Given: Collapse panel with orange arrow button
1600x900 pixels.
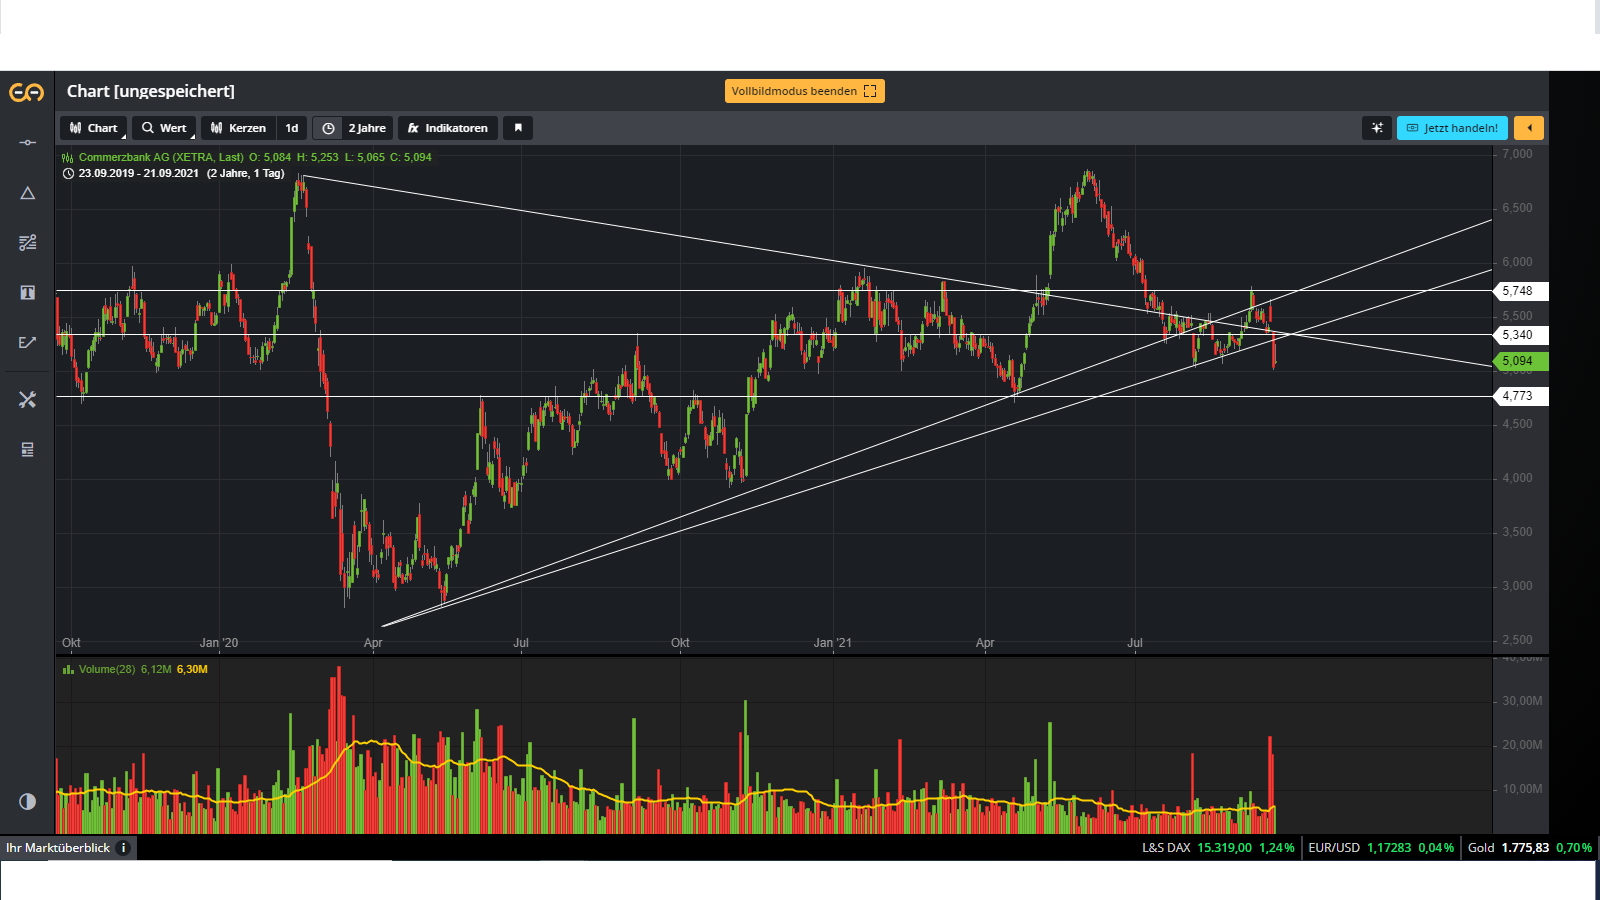Looking at the screenshot, I should pyautogui.click(x=1529, y=128).
